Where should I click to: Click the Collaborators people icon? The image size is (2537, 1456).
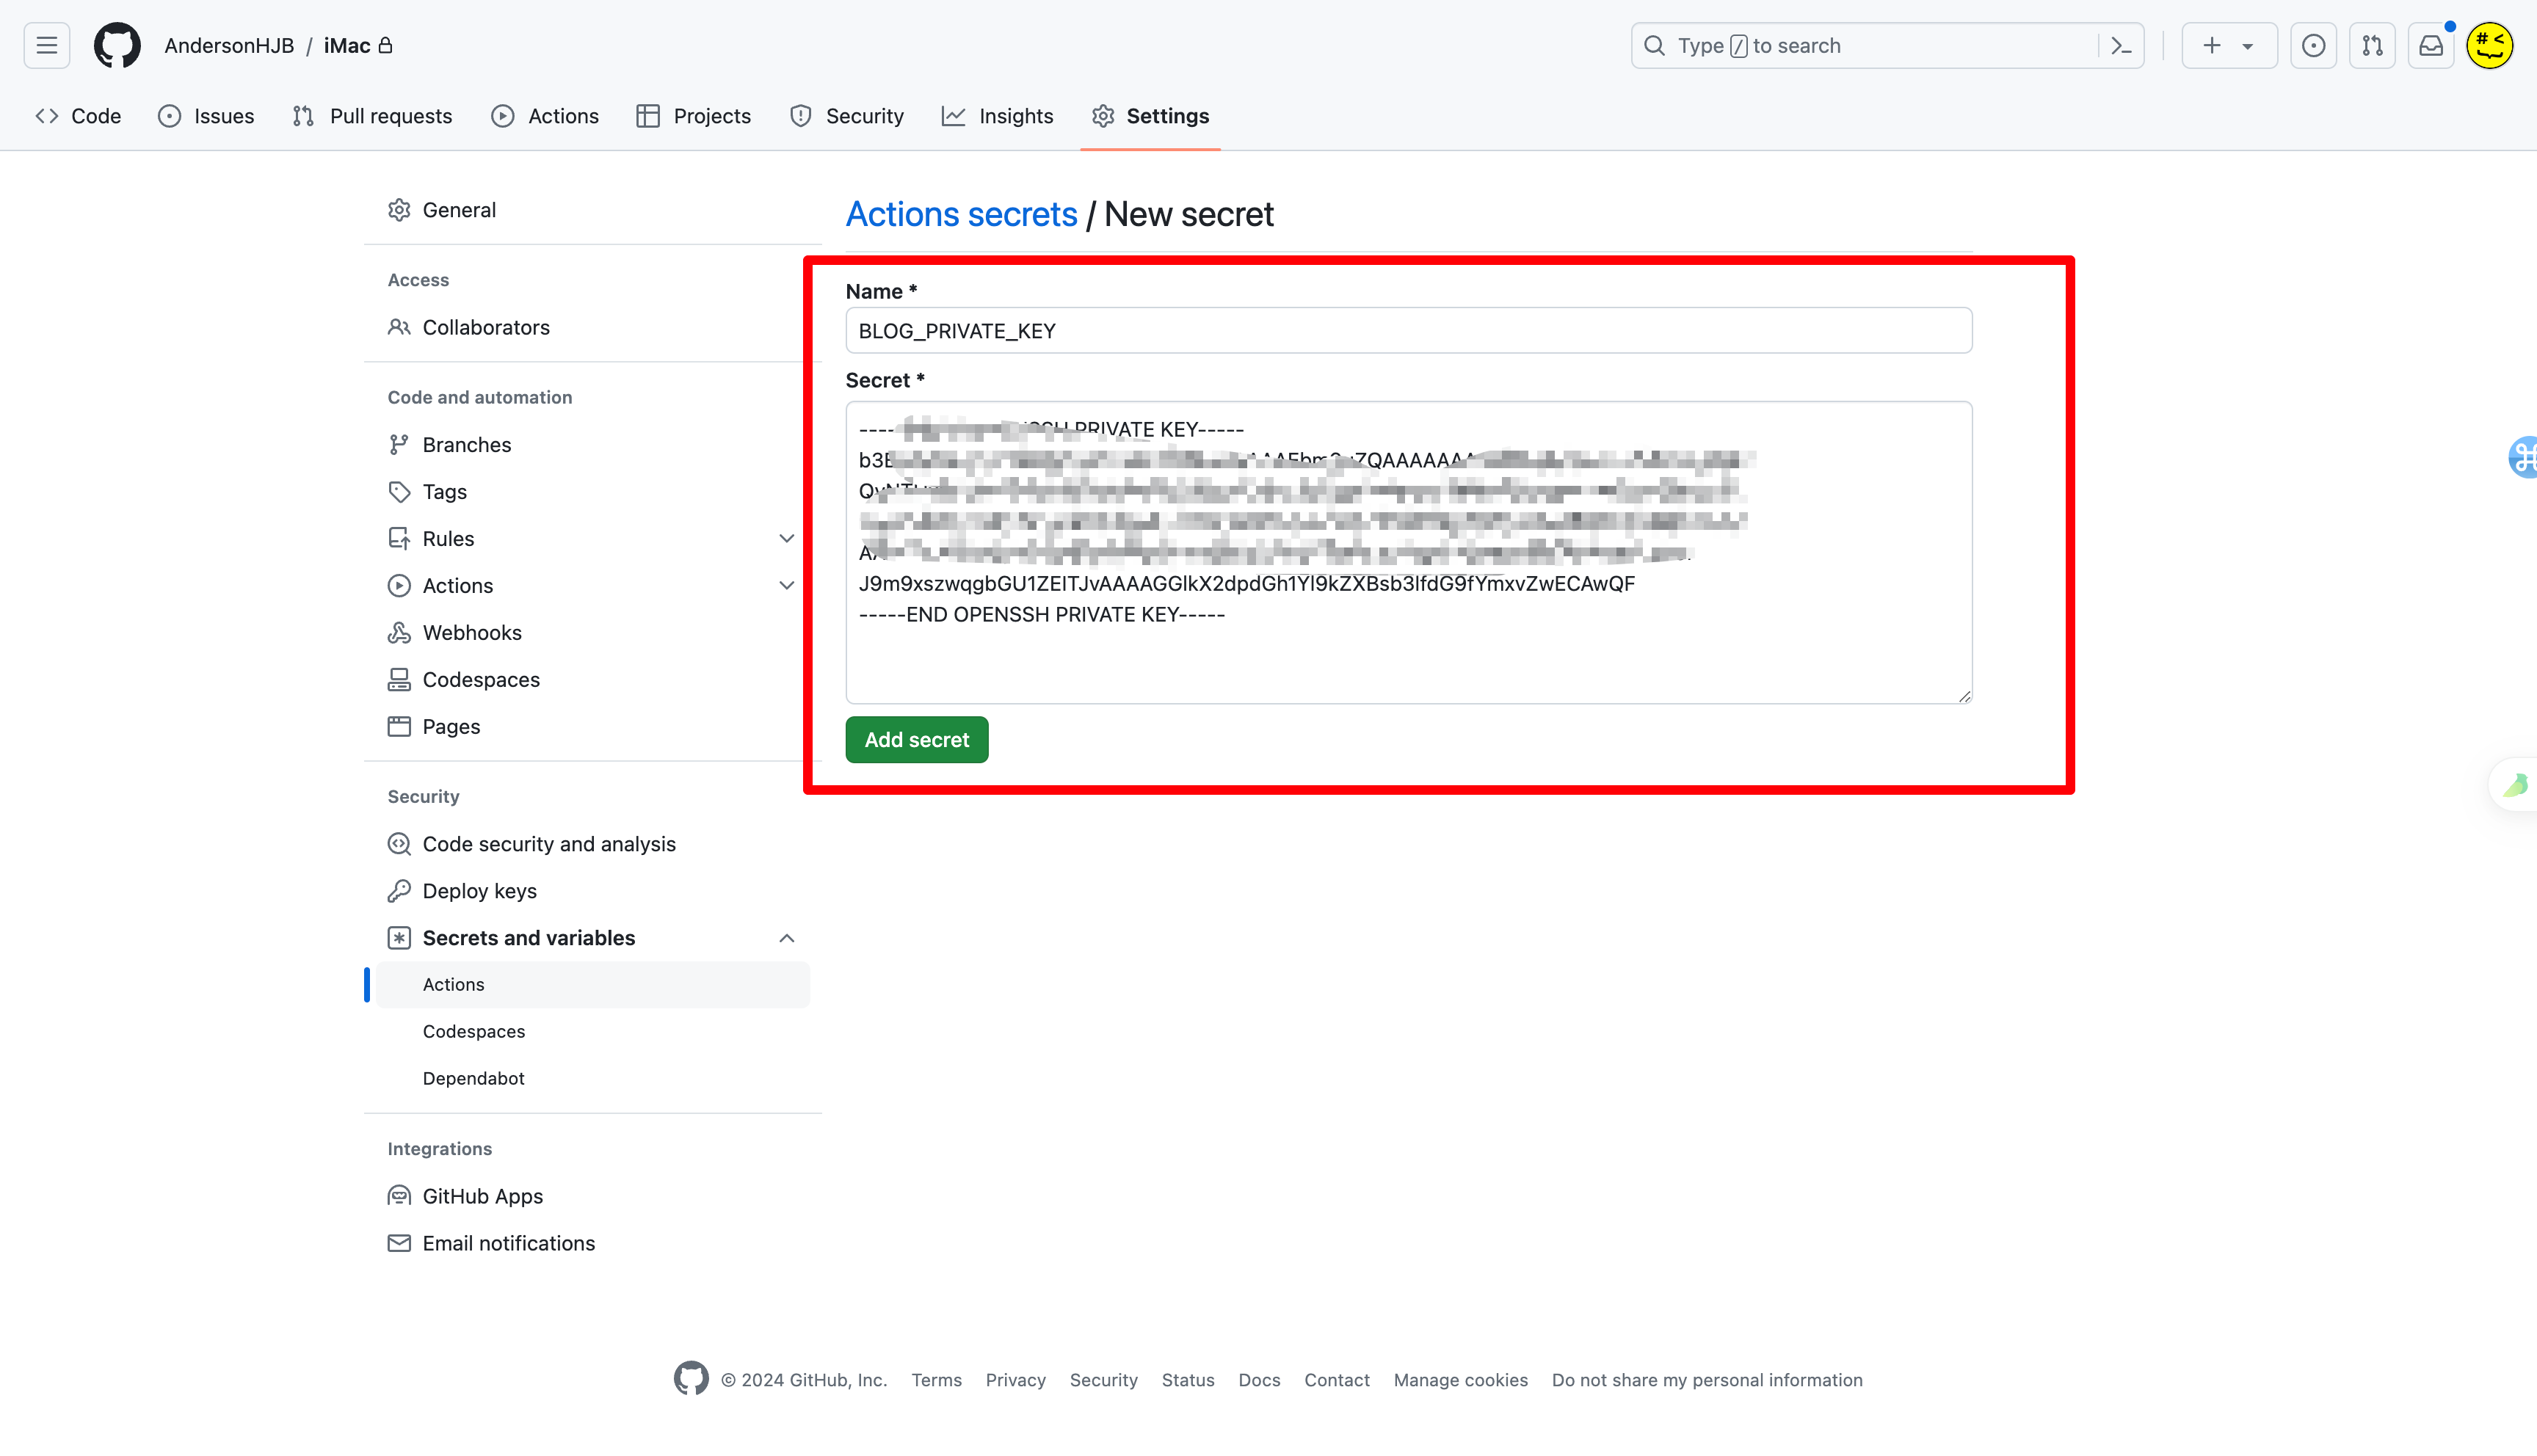click(x=399, y=327)
